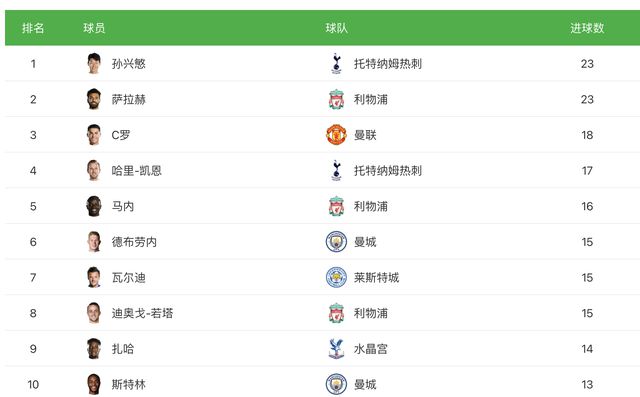Click Liverpool crest in 迪奥戈-若塔 row
This screenshot has height=397, width=640.
pos(336,313)
